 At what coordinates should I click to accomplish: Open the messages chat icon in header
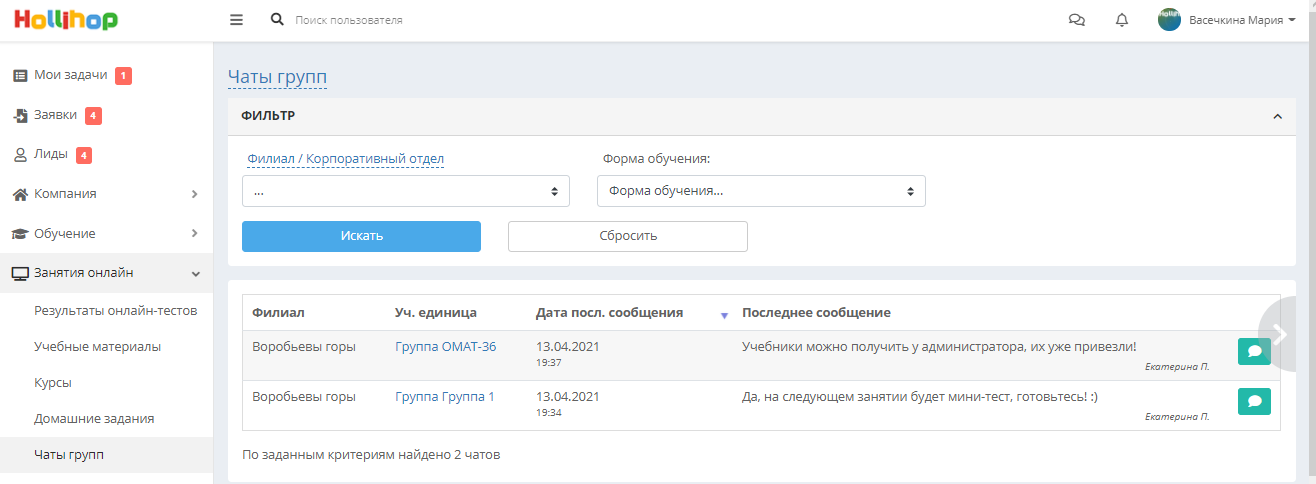(1077, 20)
